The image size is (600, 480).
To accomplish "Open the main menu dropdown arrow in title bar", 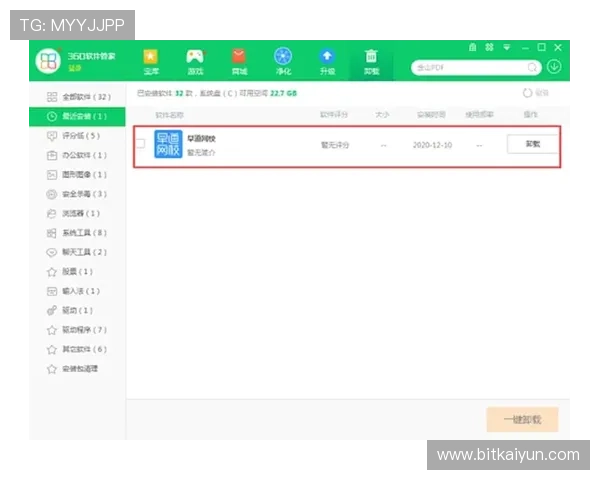I will click(x=507, y=47).
